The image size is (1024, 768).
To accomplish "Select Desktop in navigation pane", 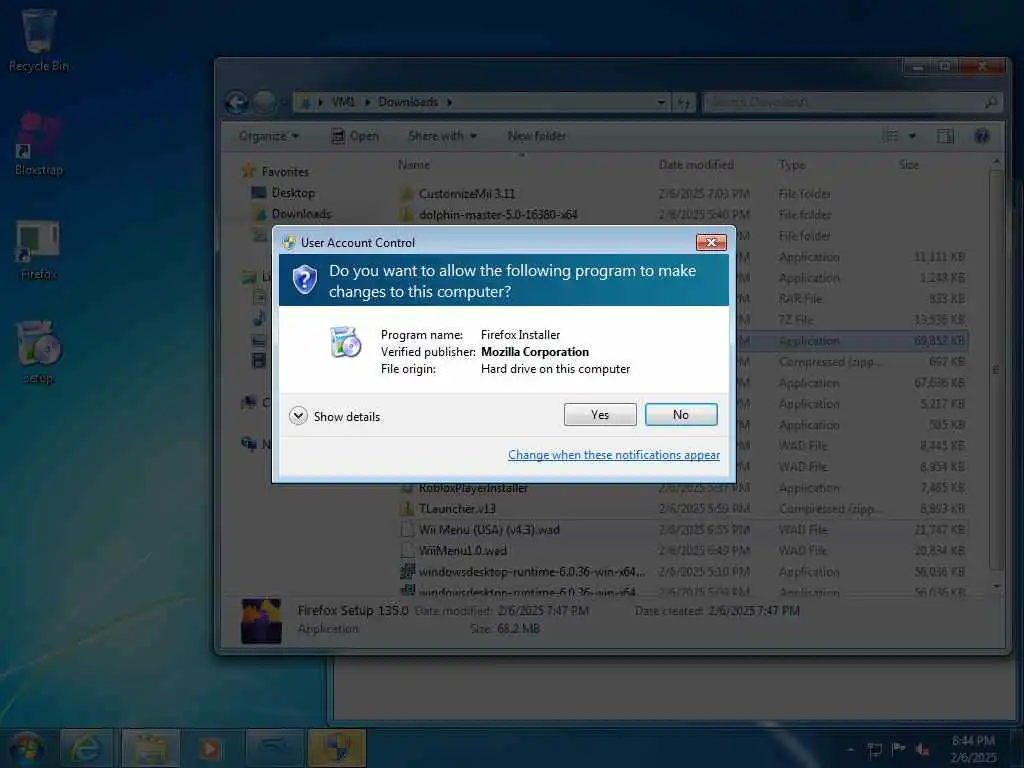I will coord(293,193).
